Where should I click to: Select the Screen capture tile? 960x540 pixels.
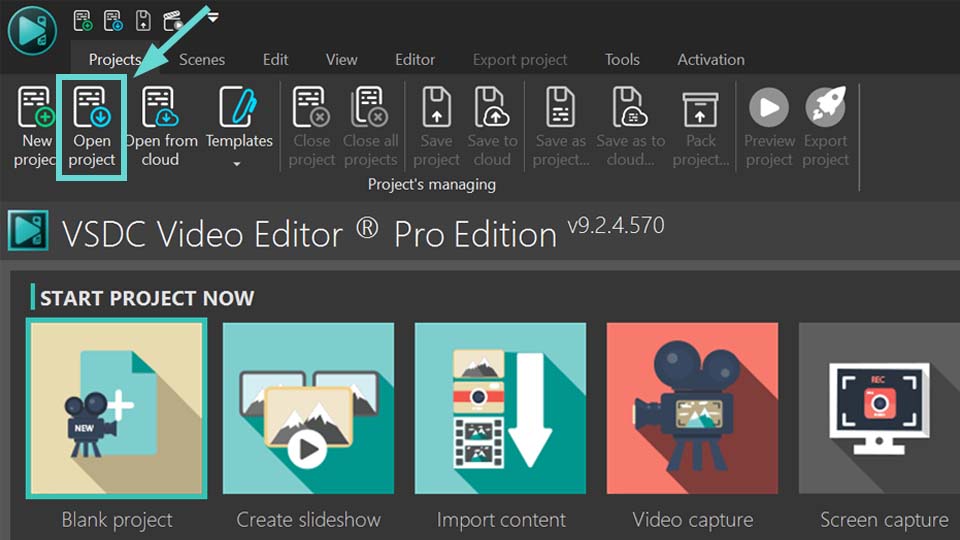[879, 408]
